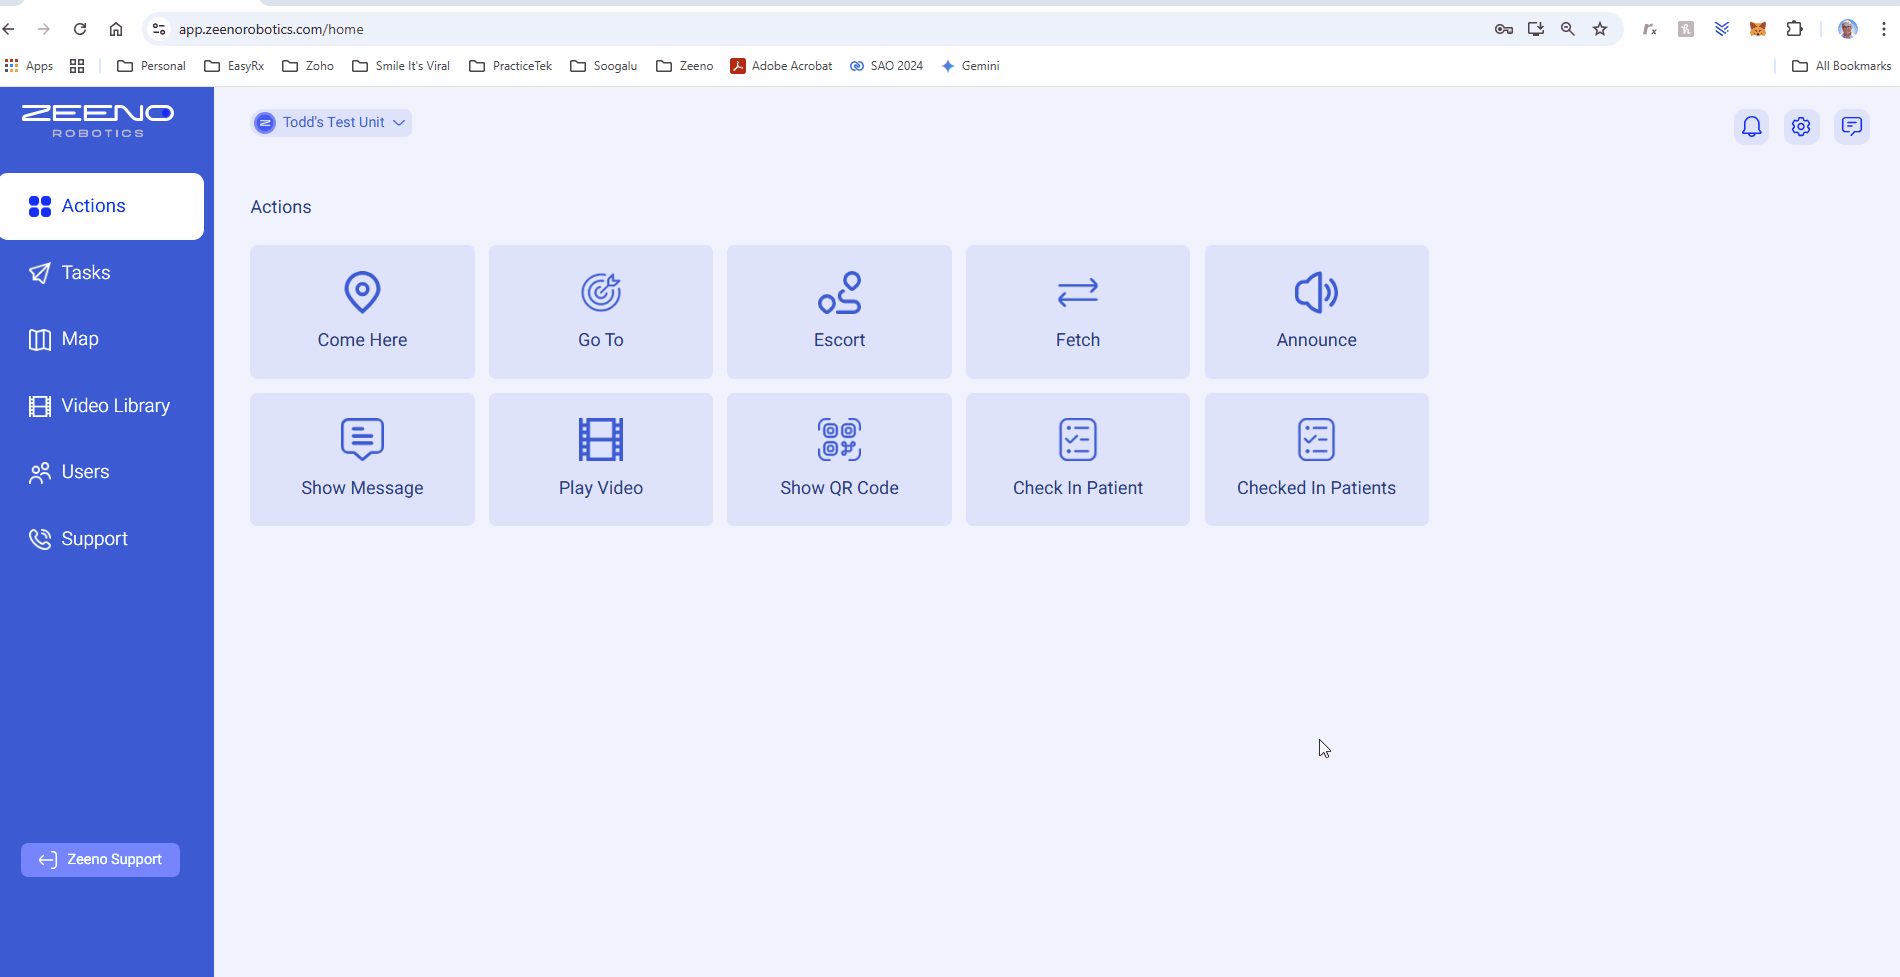
Task: Open Video Library from sidebar
Action: (115, 406)
